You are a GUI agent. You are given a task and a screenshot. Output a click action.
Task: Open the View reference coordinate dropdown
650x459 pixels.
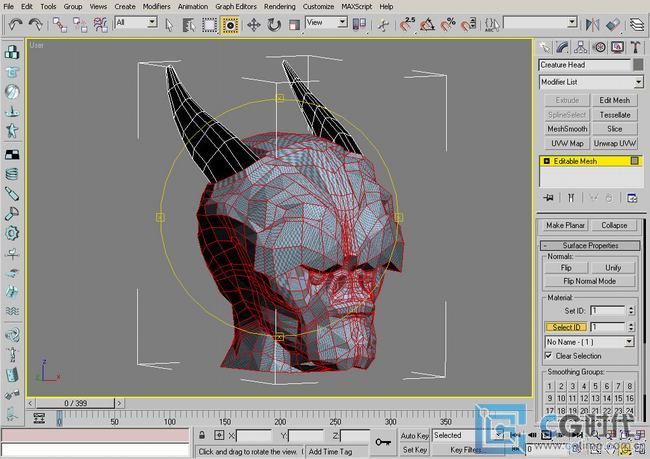326,22
